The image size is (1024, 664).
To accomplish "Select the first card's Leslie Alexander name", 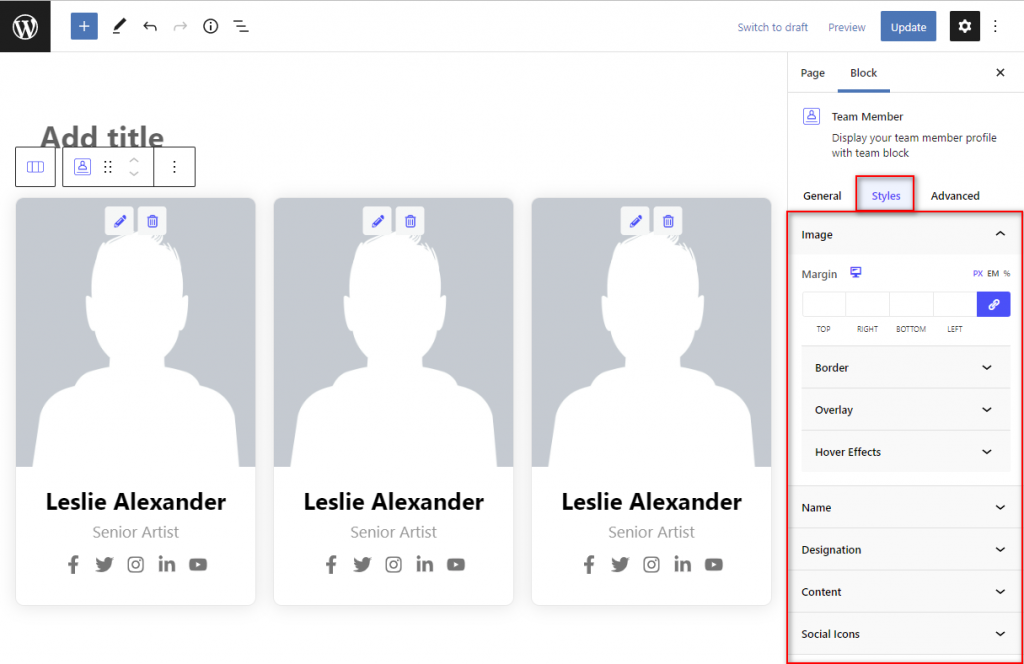I will click(x=136, y=501).
